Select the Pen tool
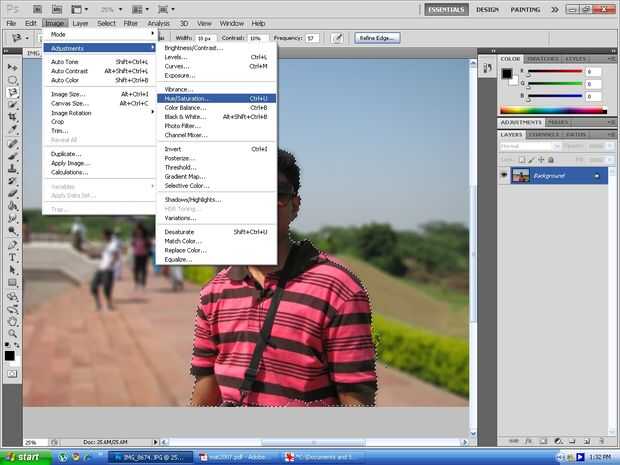The height and width of the screenshot is (465, 620). coord(12,245)
